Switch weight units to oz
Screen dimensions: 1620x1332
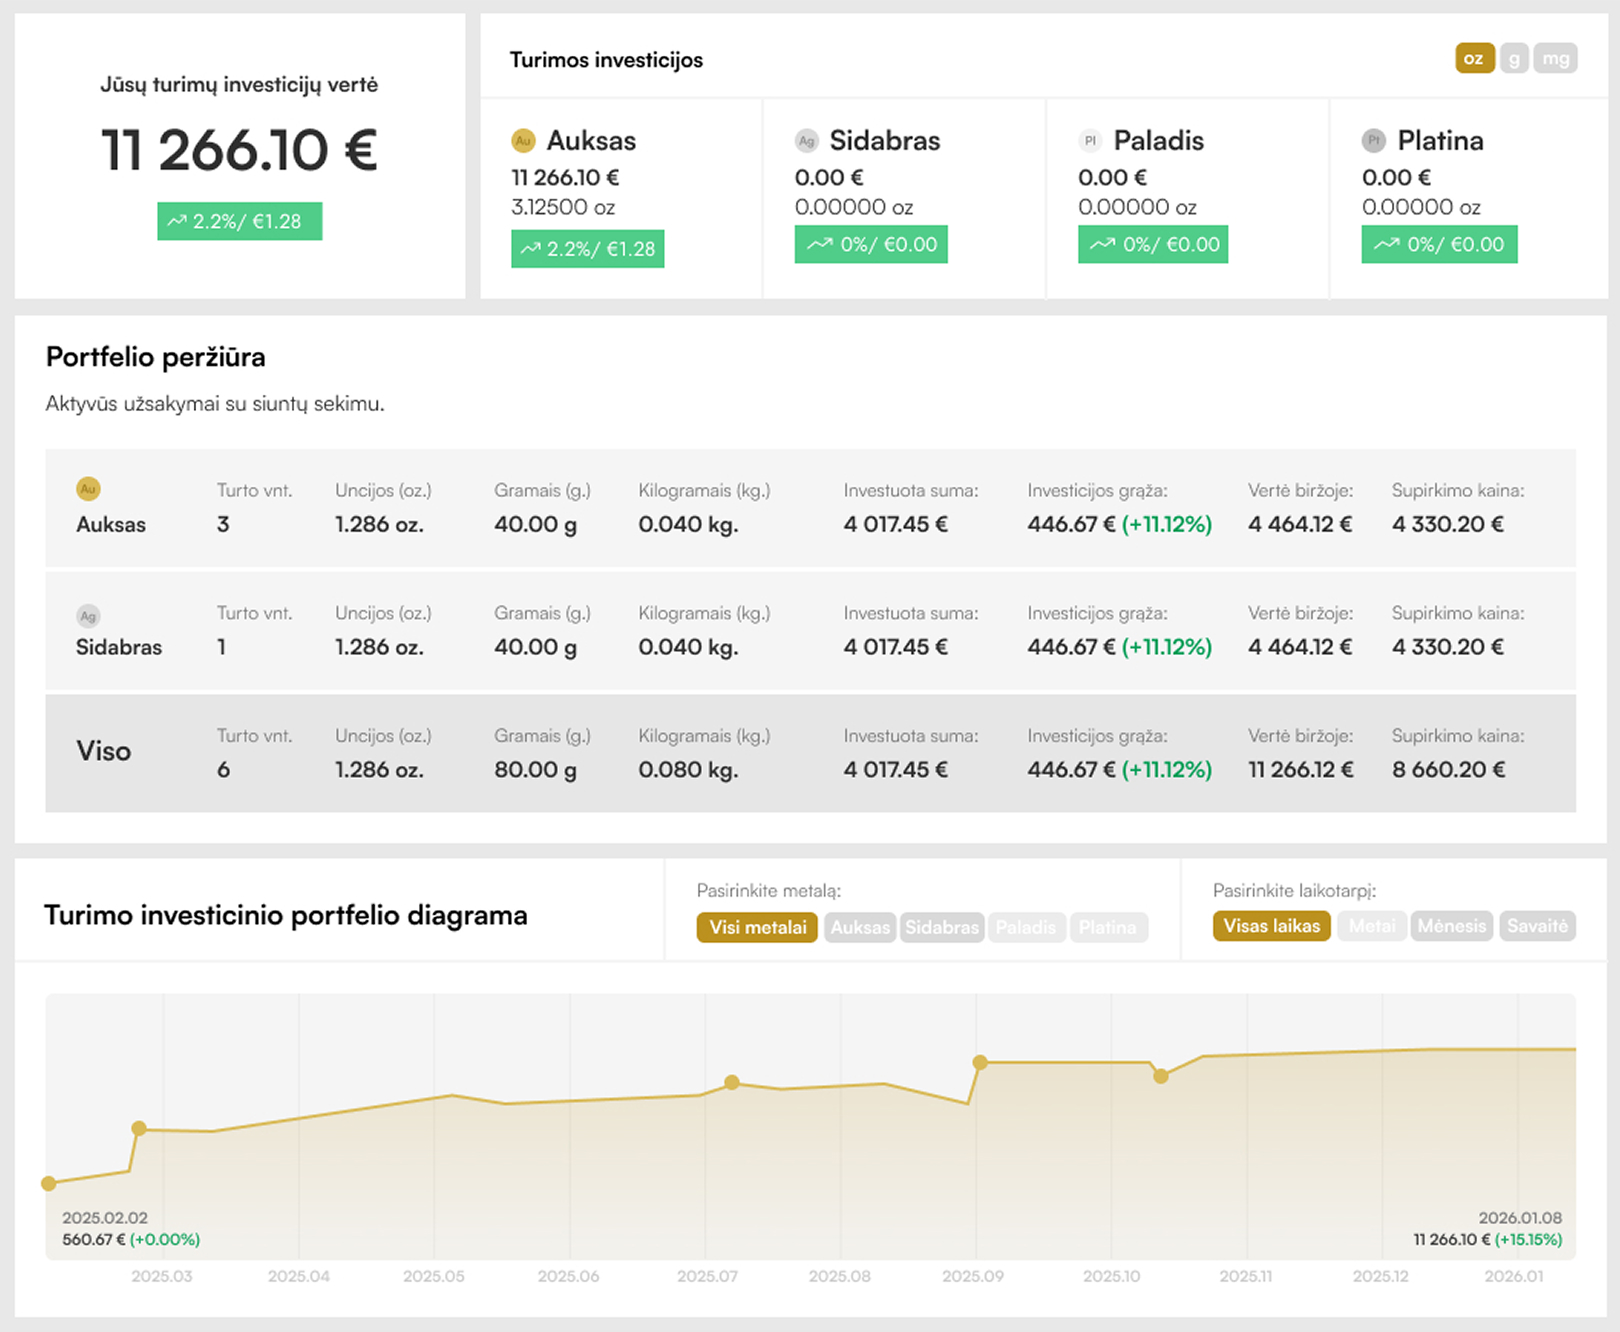[x=1474, y=58]
